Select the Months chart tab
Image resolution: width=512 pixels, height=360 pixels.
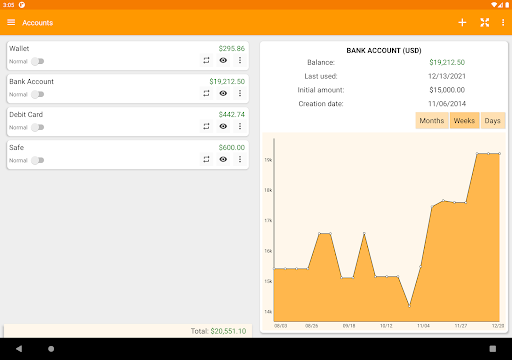click(432, 121)
